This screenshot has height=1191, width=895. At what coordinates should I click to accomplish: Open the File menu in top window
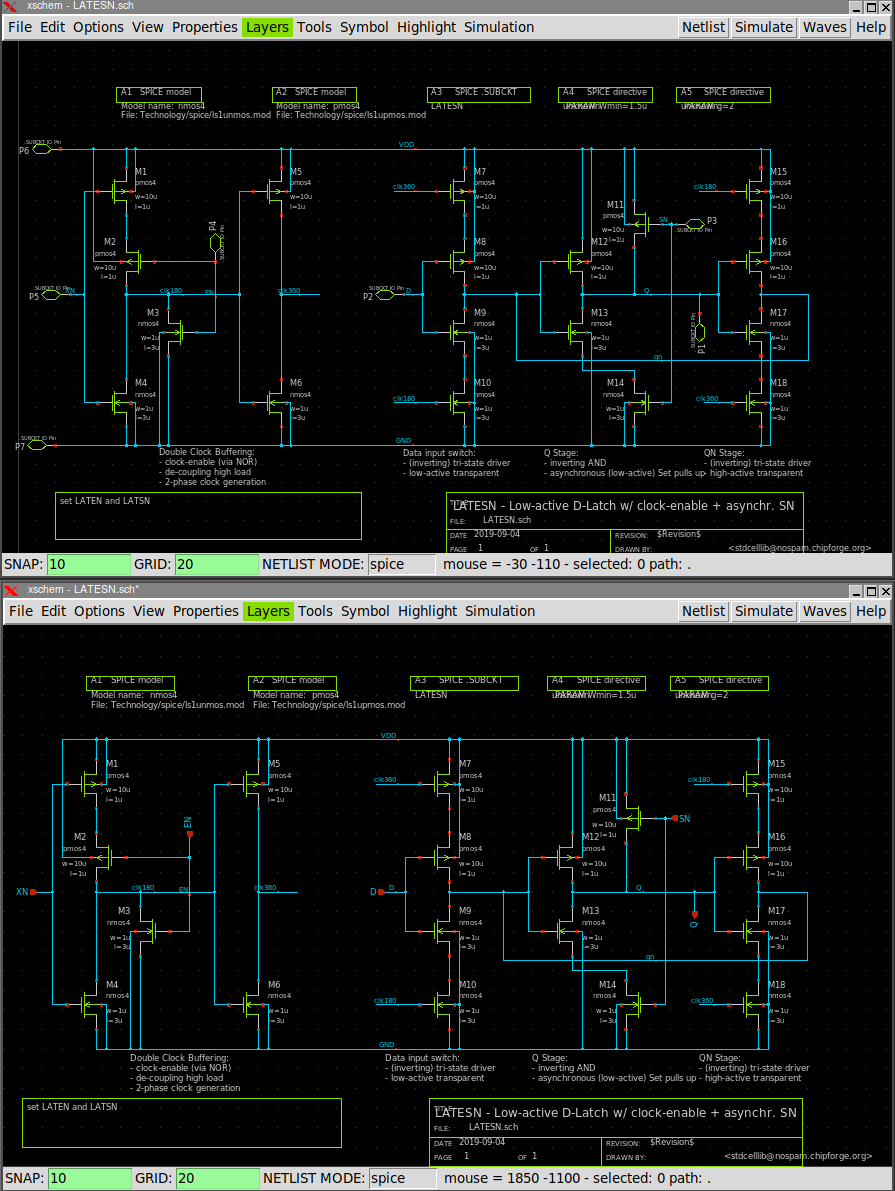pos(20,27)
